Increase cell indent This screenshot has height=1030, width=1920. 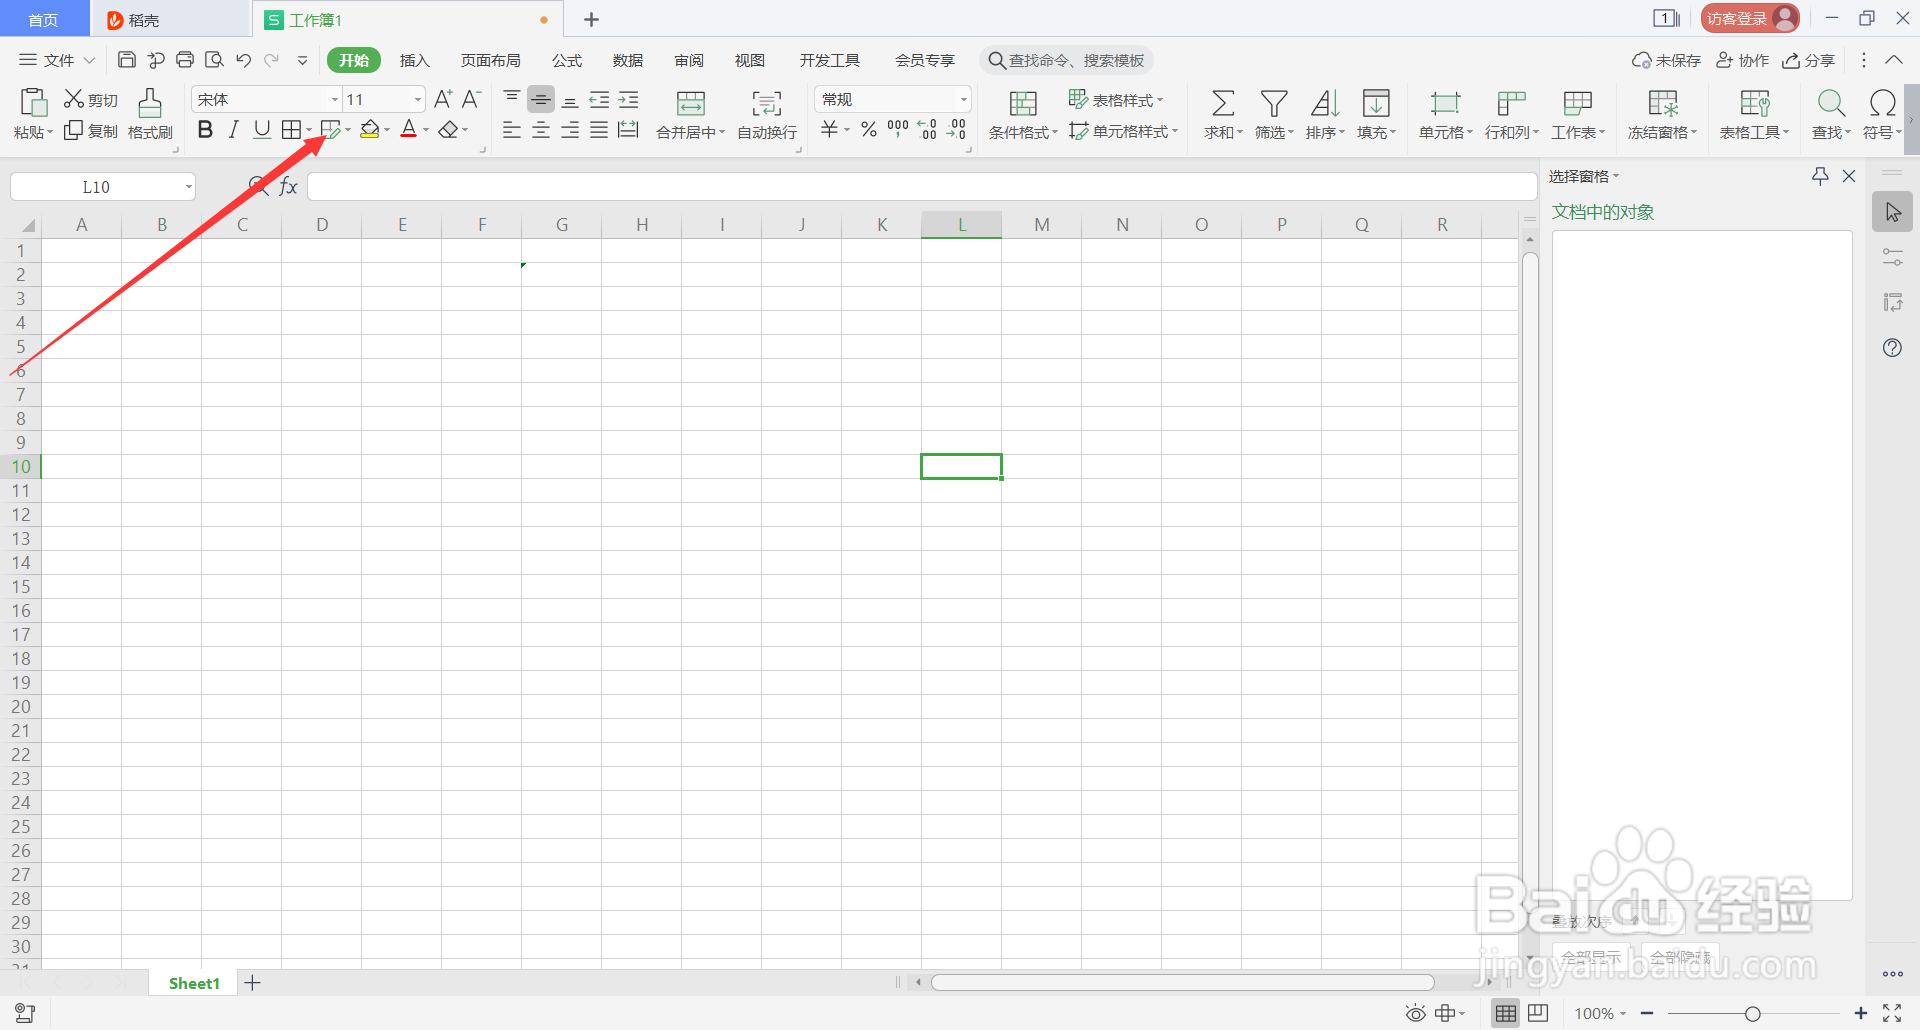point(628,99)
